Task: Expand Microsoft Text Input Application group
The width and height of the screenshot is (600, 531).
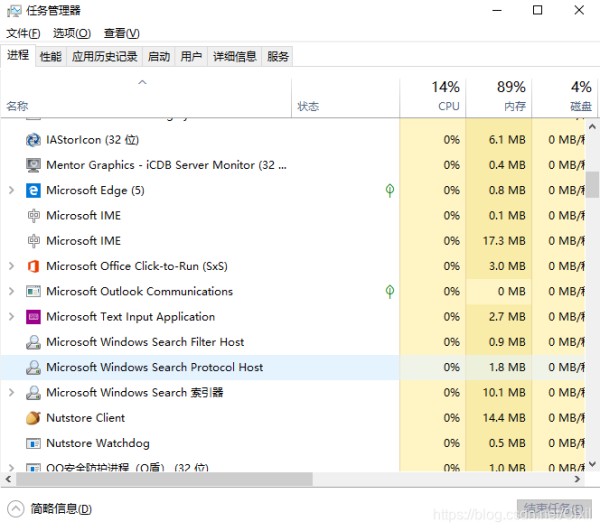Action: (11, 316)
